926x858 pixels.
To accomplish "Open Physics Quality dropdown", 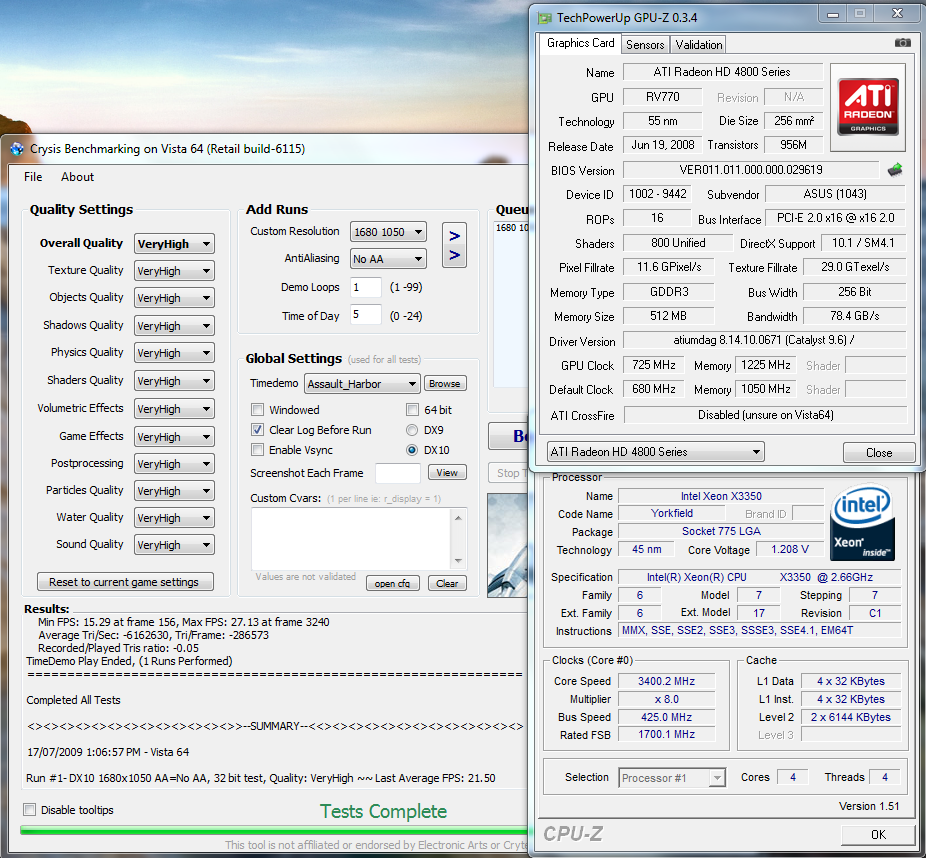I will [x=174, y=353].
